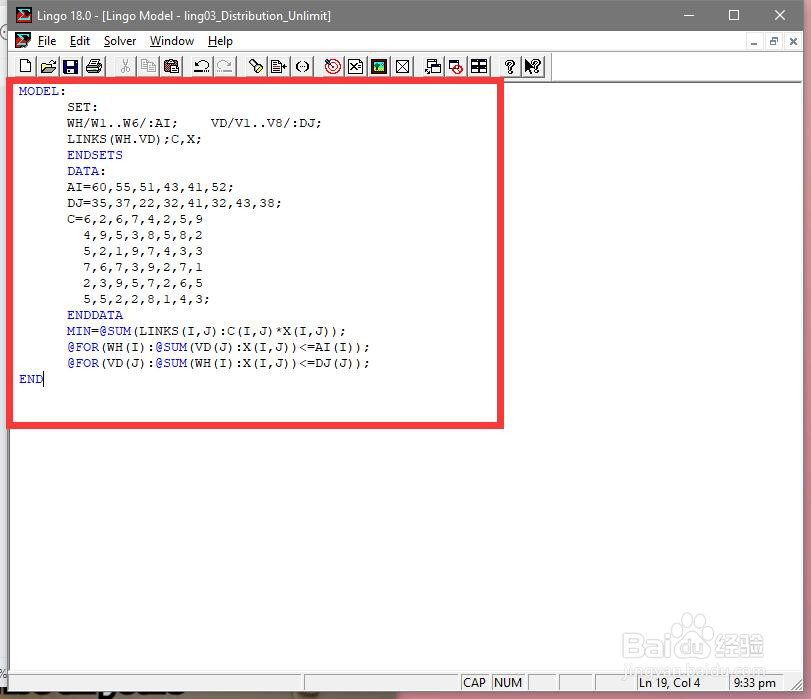Click the 'AI=60,55,51,43,41,52;' line
811x699 pixels.
point(150,187)
